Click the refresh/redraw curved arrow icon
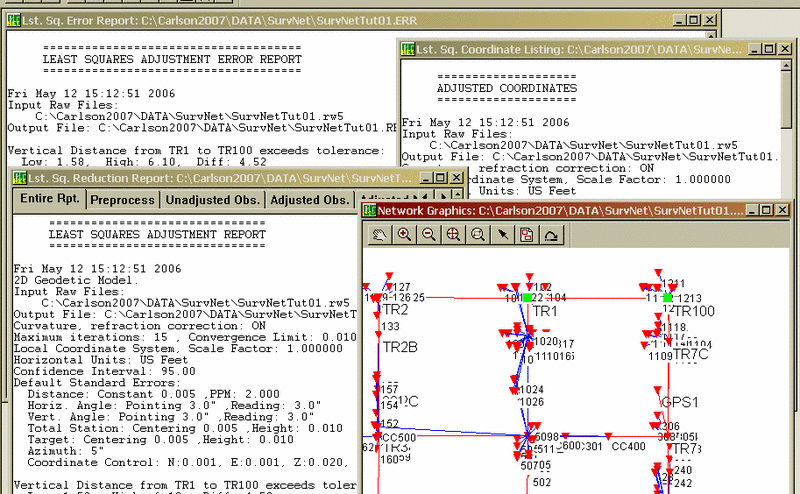Image resolution: width=800 pixels, height=494 pixels. [551, 235]
